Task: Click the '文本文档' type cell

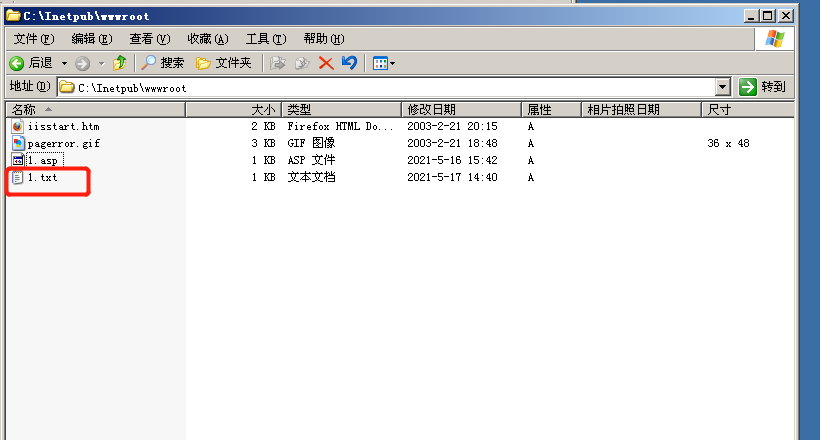Action: pos(311,177)
